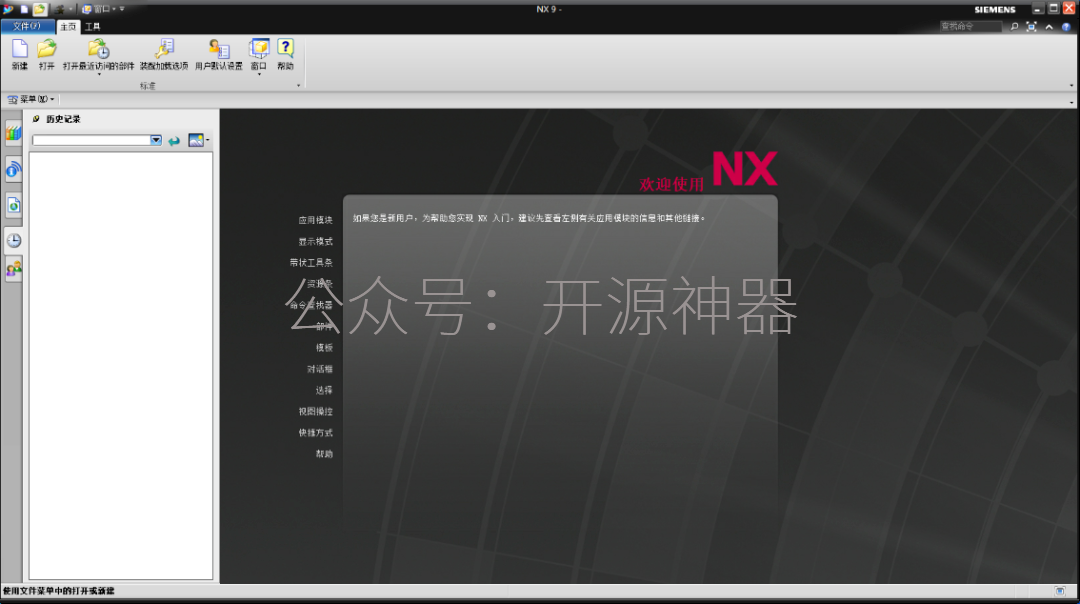Screen dimensions: 1080x604
Task: Select 显示模式 on welcome page
Action: click(315, 242)
